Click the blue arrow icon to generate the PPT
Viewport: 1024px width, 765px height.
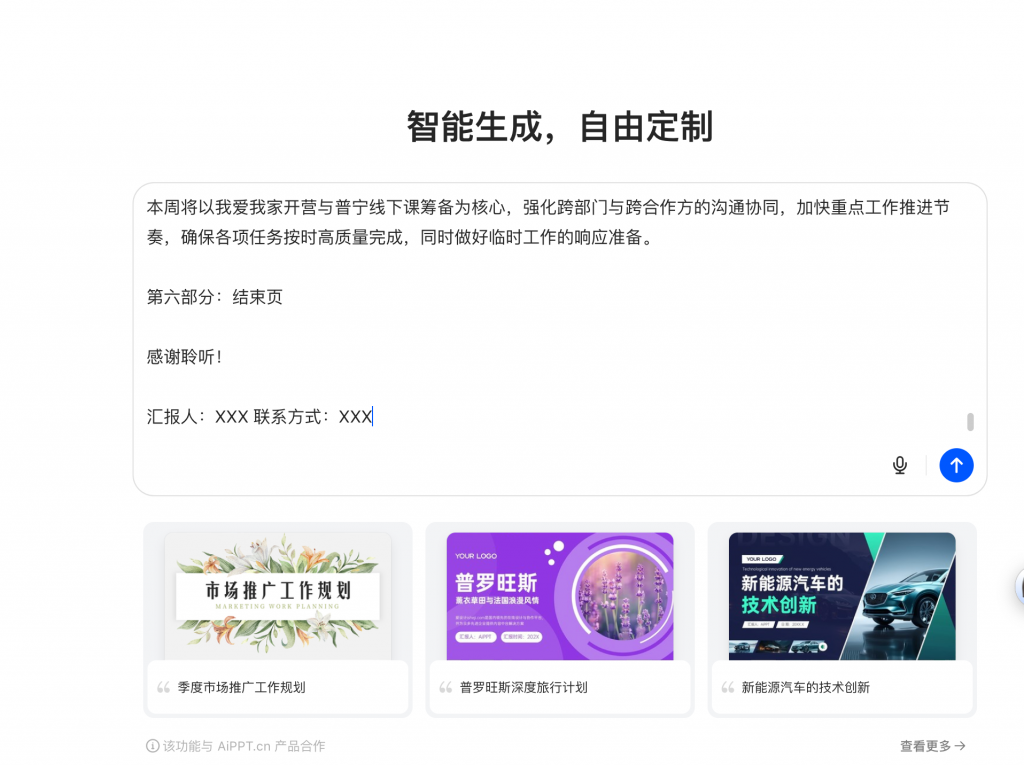click(956, 465)
